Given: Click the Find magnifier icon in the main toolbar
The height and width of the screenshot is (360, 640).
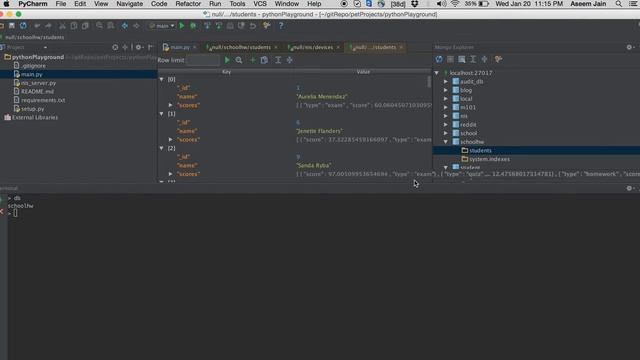Looking at the screenshot, I should point(99,26).
